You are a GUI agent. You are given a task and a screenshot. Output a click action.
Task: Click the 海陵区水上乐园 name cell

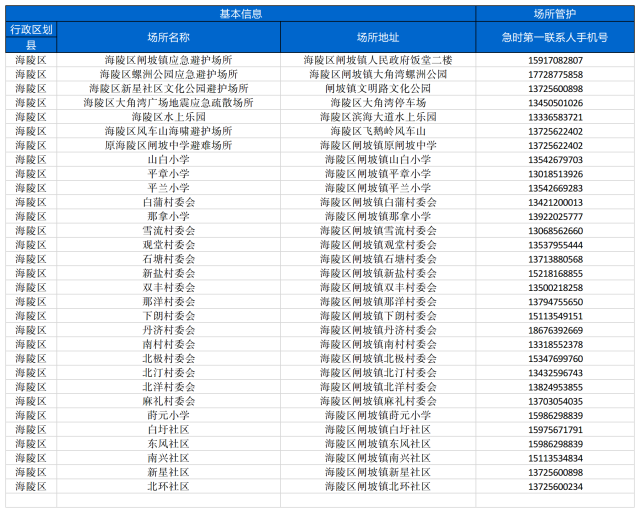pyautogui.click(x=168, y=117)
